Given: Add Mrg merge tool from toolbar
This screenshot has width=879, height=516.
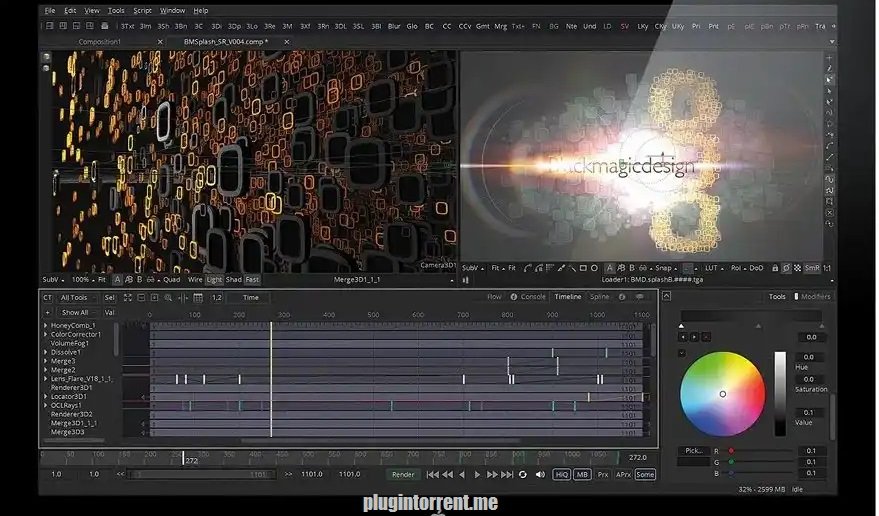Looking at the screenshot, I should point(501,26).
